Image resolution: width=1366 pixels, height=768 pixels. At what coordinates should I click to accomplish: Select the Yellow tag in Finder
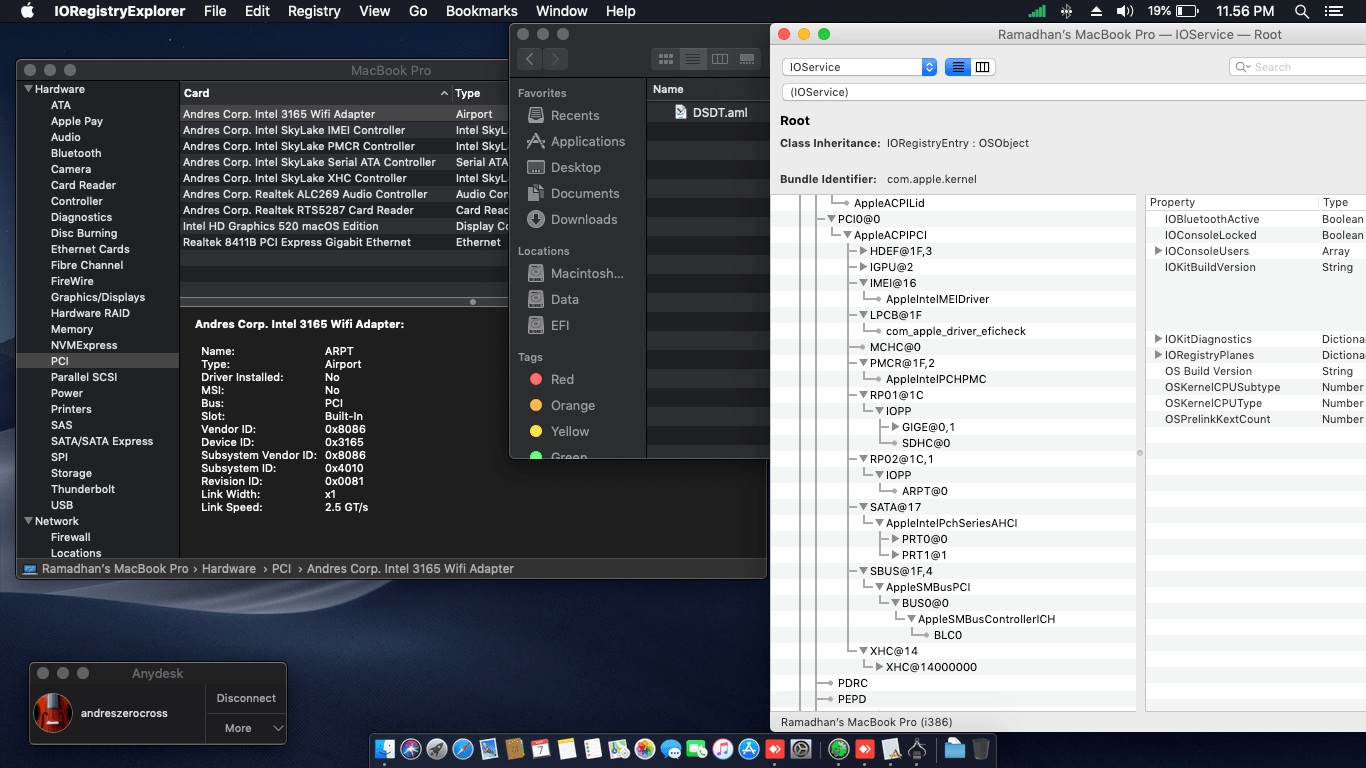558,431
